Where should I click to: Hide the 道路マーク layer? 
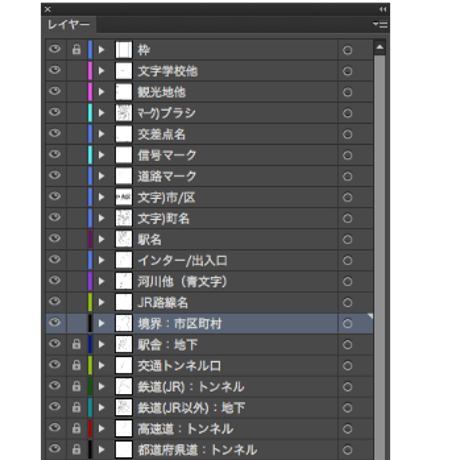55,175
